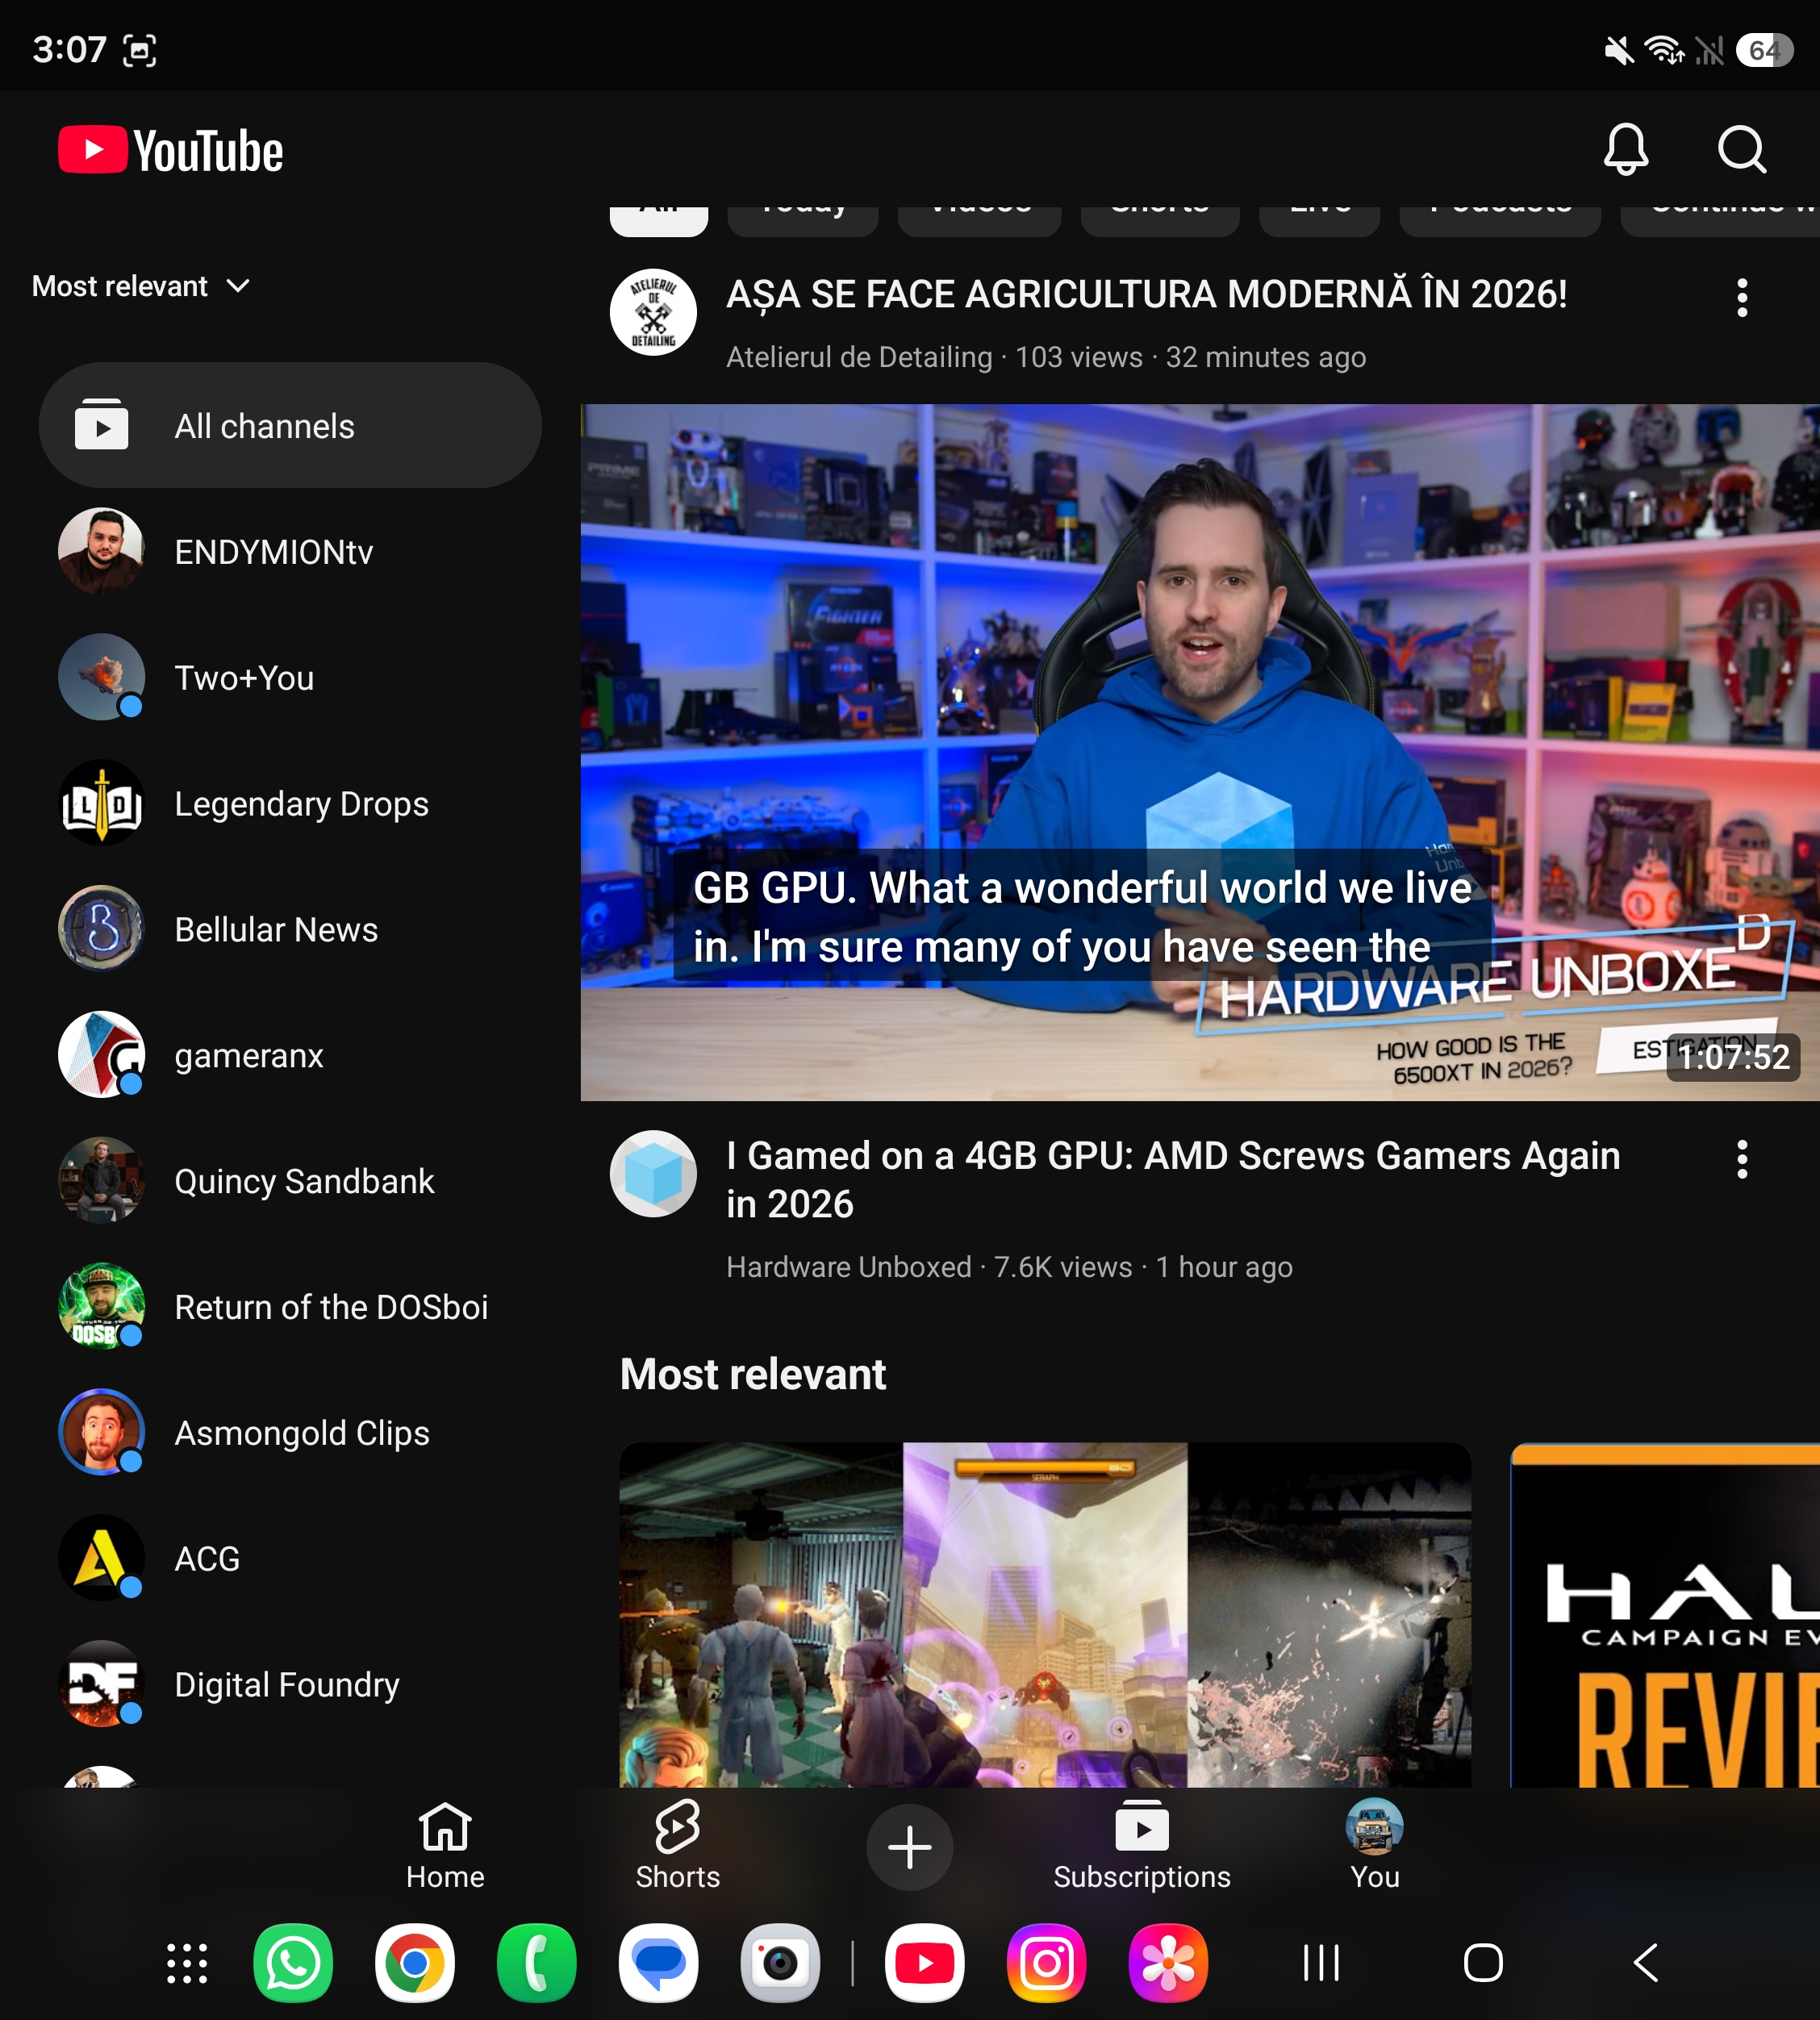Screen dimensions: 1820x2020
Task: Open the ENDYMIONtv channel
Action: point(290,551)
